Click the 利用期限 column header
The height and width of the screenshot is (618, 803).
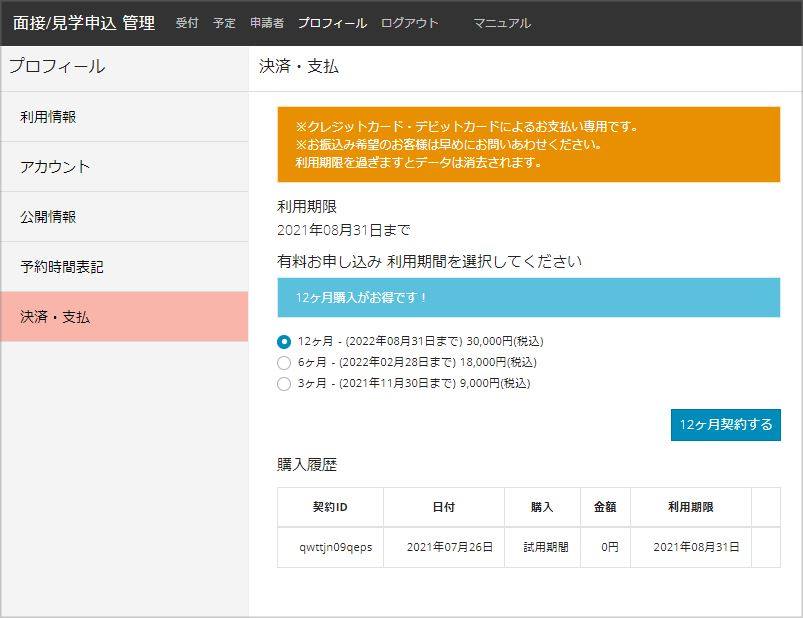click(x=690, y=507)
